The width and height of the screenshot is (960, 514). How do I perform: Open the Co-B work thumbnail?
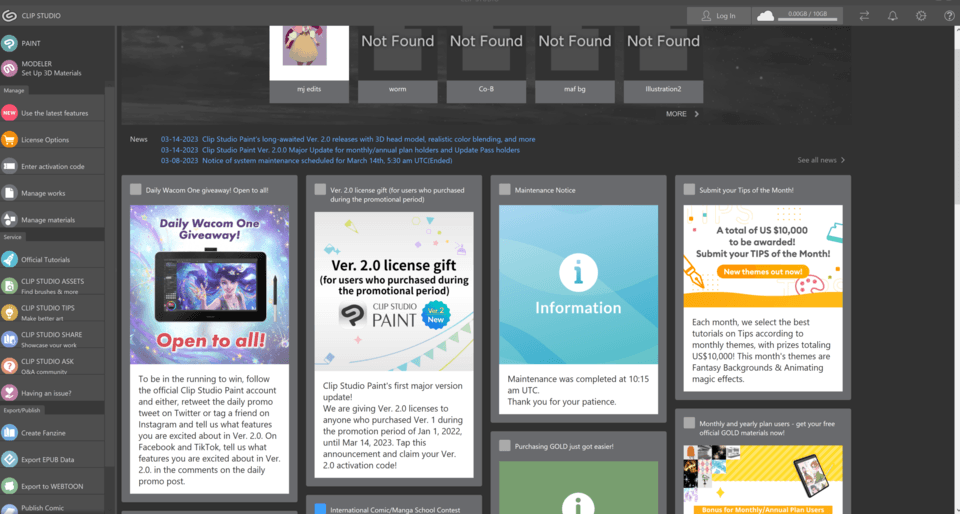[x=486, y=53]
